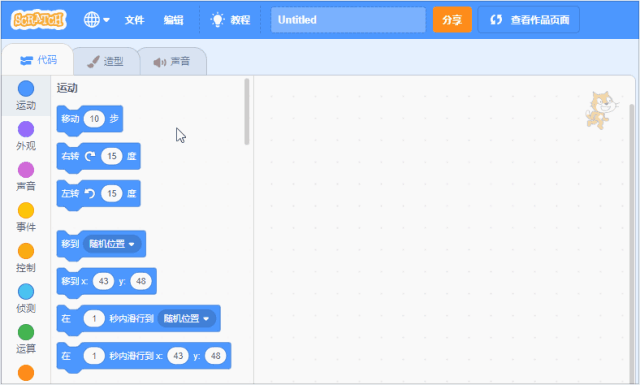Click y value 48 in 移到 x y block

pyautogui.click(x=141, y=281)
